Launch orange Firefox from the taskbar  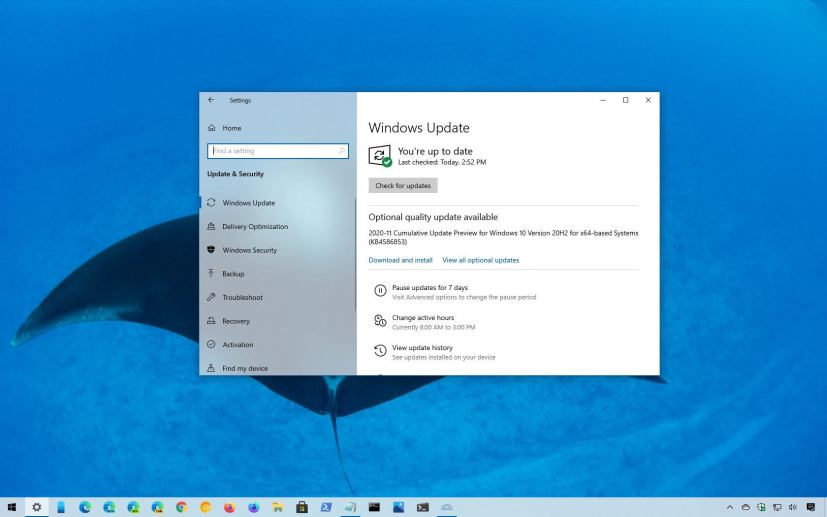click(229, 508)
